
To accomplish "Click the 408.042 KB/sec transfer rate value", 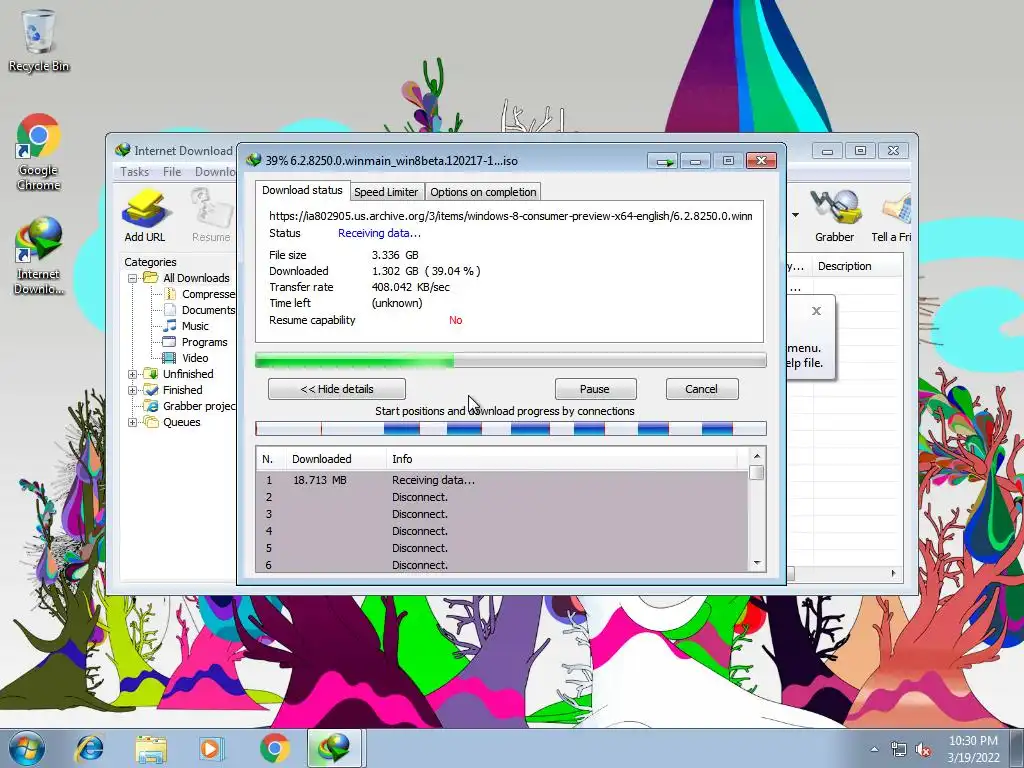I will 411,287.
